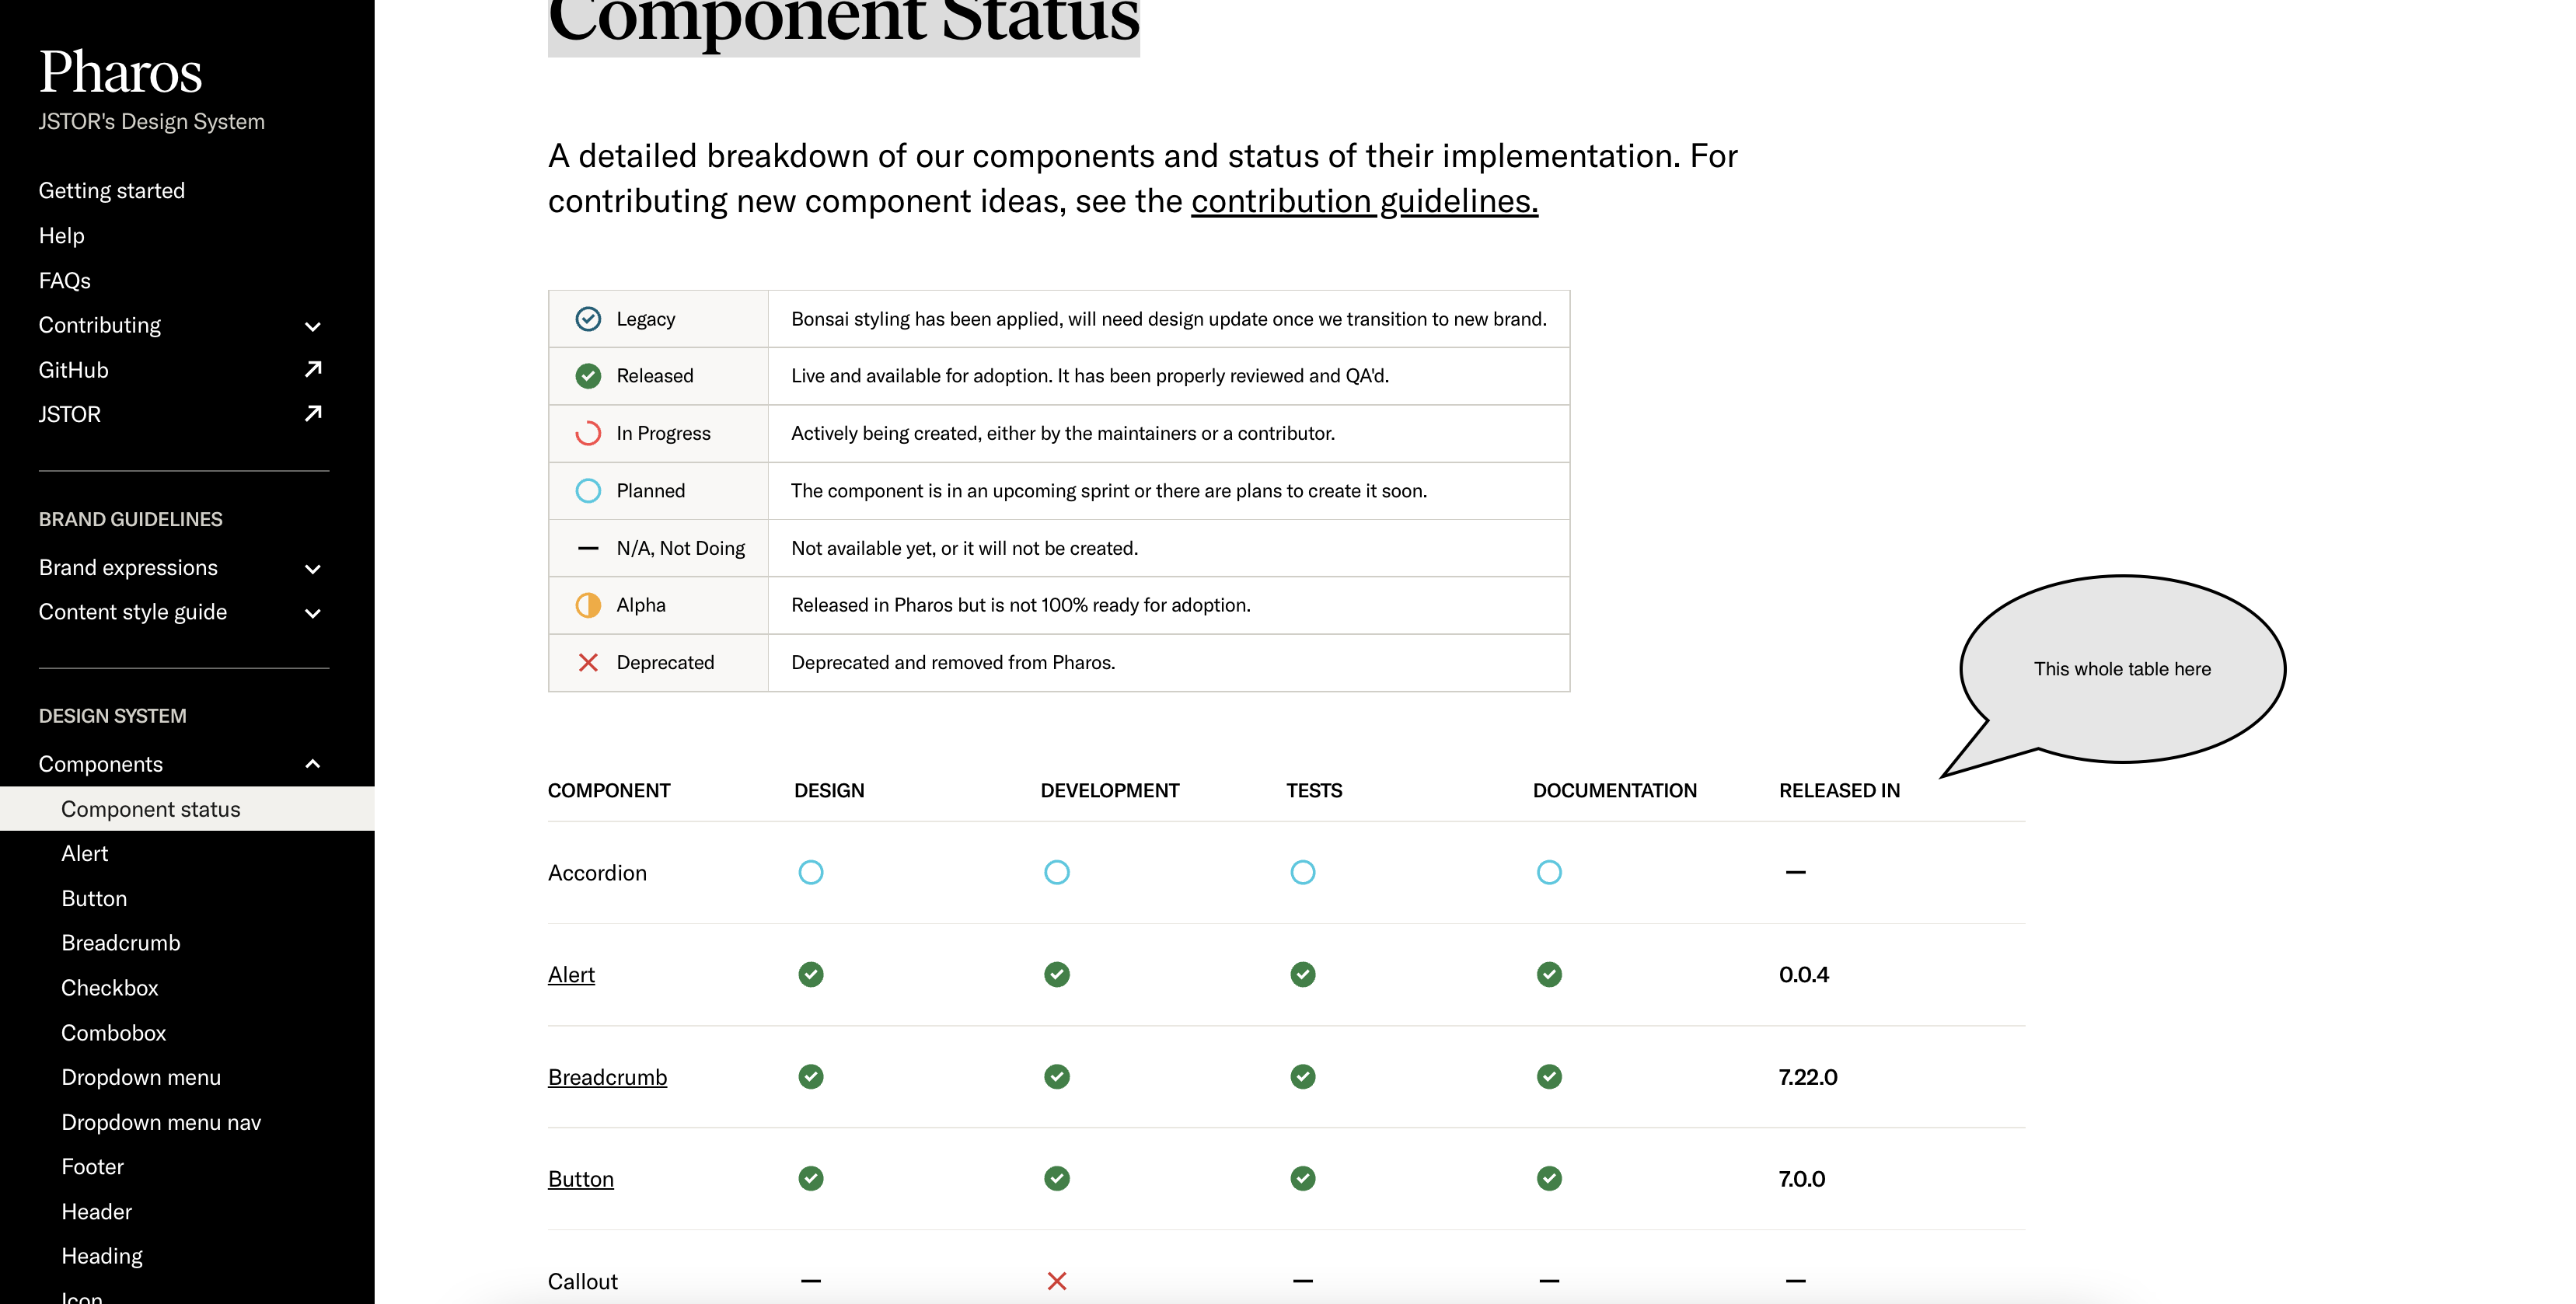Open the Breadcrumb component link in table

pyautogui.click(x=607, y=1077)
